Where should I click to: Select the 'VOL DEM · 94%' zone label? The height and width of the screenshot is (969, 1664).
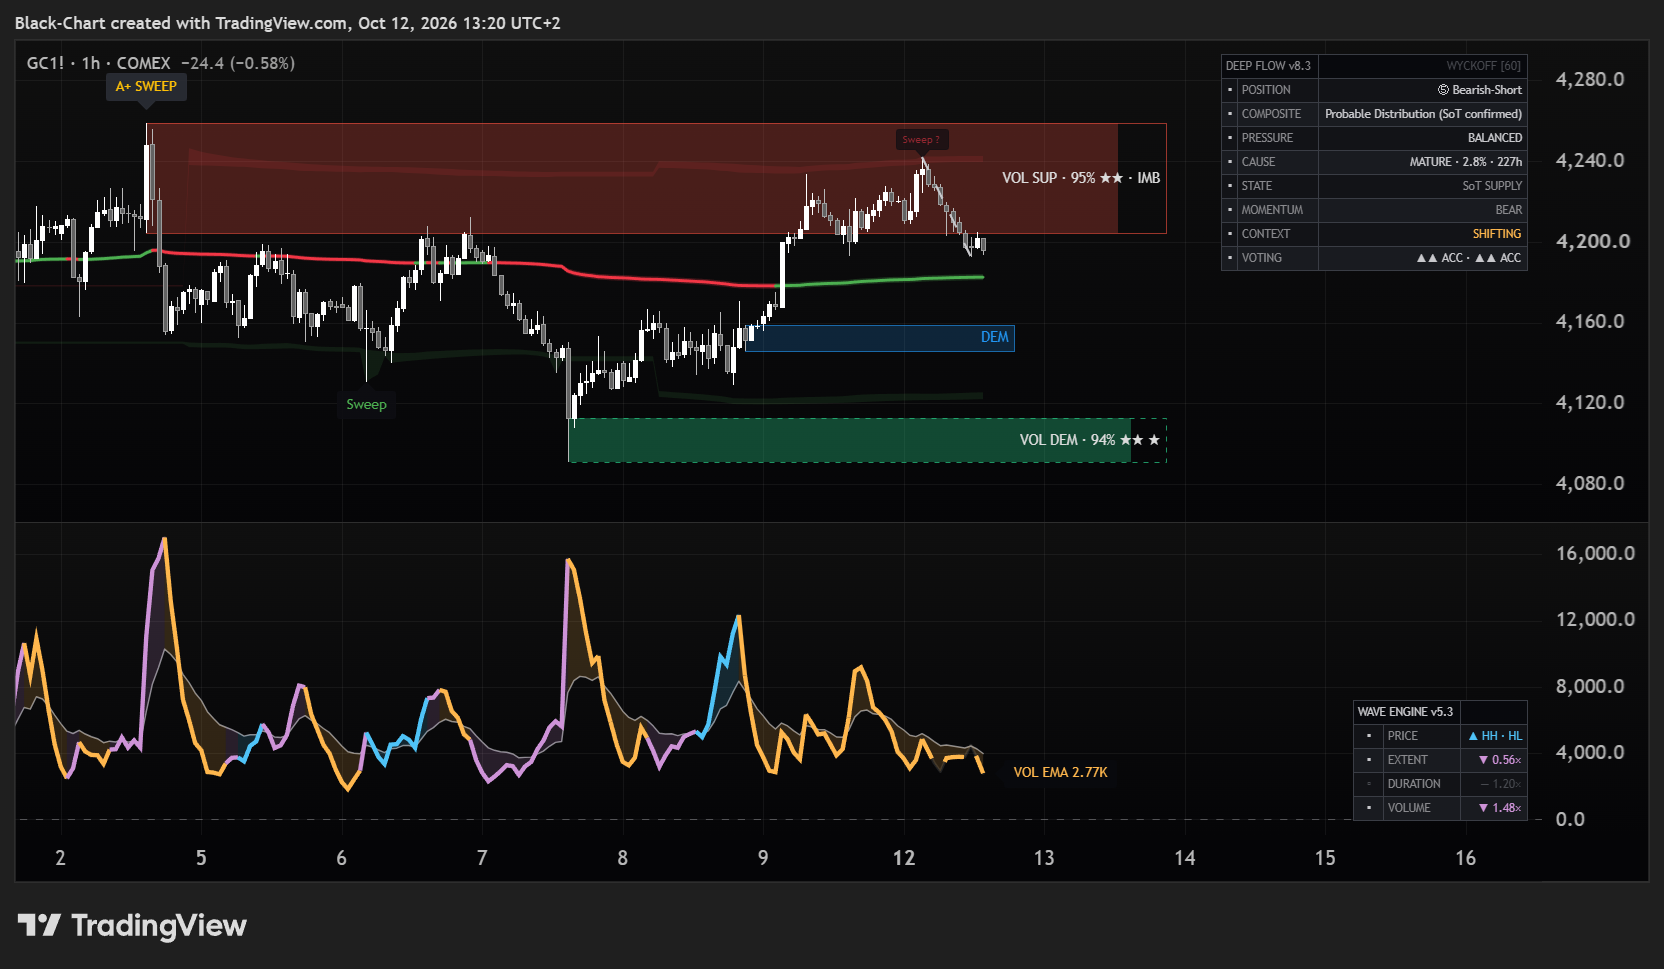(x=1089, y=440)
